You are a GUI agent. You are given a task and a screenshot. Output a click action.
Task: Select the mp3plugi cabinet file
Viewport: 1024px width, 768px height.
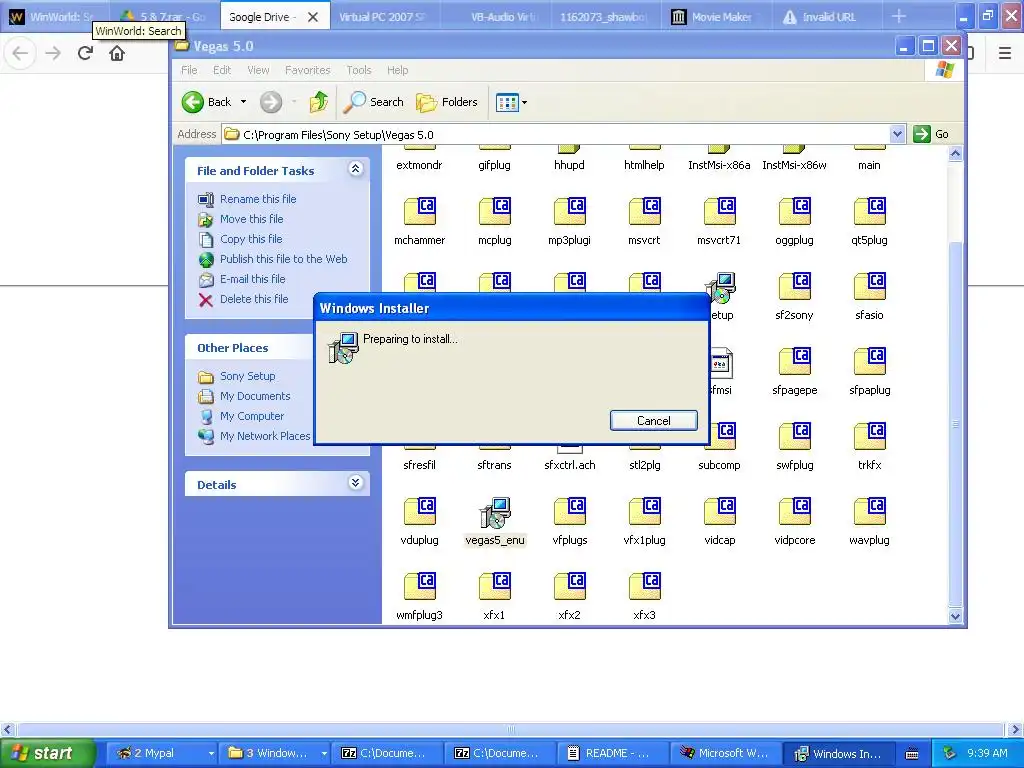pyautogui.click(x=569, y=221)
